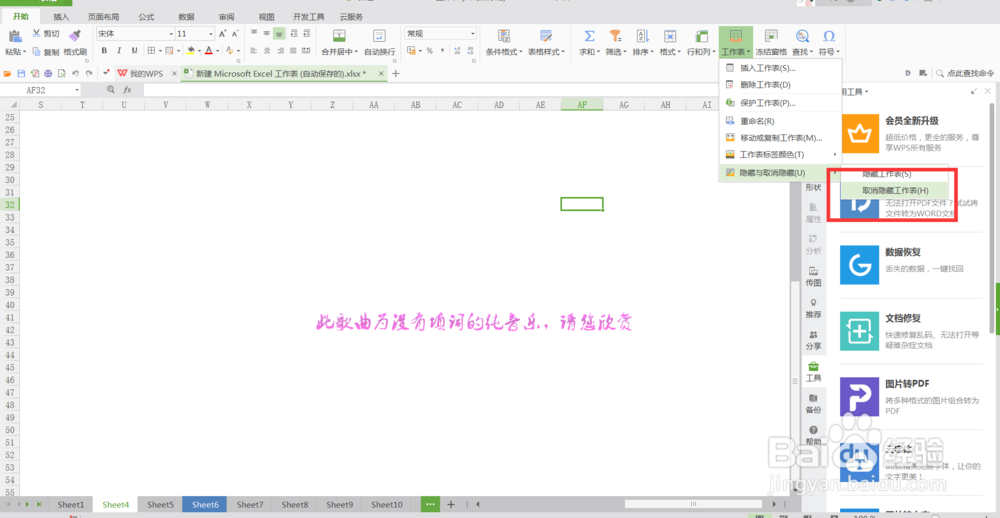
Task: Open the number format dropdown (常规)
Action: [473, 34]
